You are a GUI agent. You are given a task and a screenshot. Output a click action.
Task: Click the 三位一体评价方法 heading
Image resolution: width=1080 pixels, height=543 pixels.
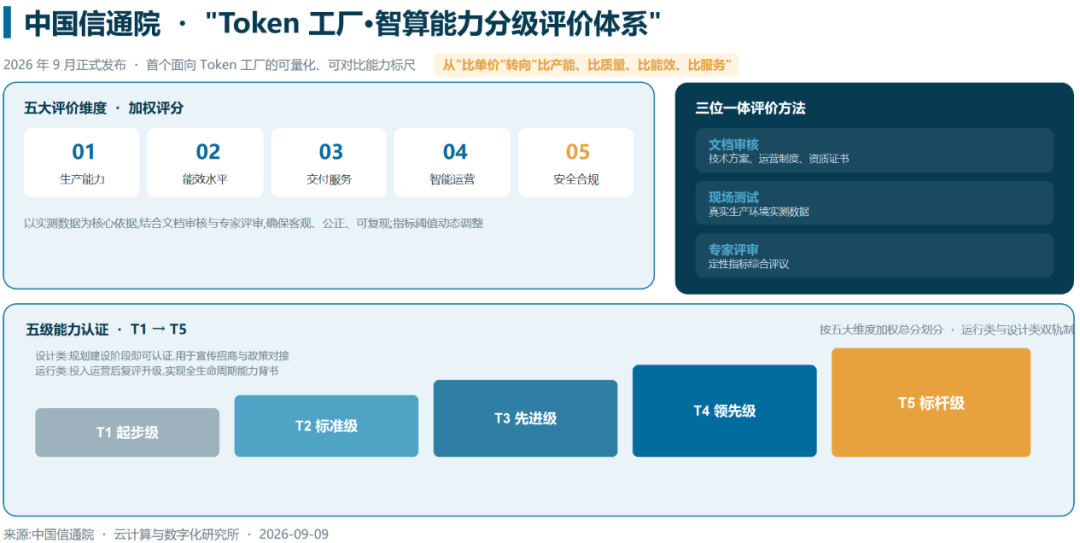(751, 108)
